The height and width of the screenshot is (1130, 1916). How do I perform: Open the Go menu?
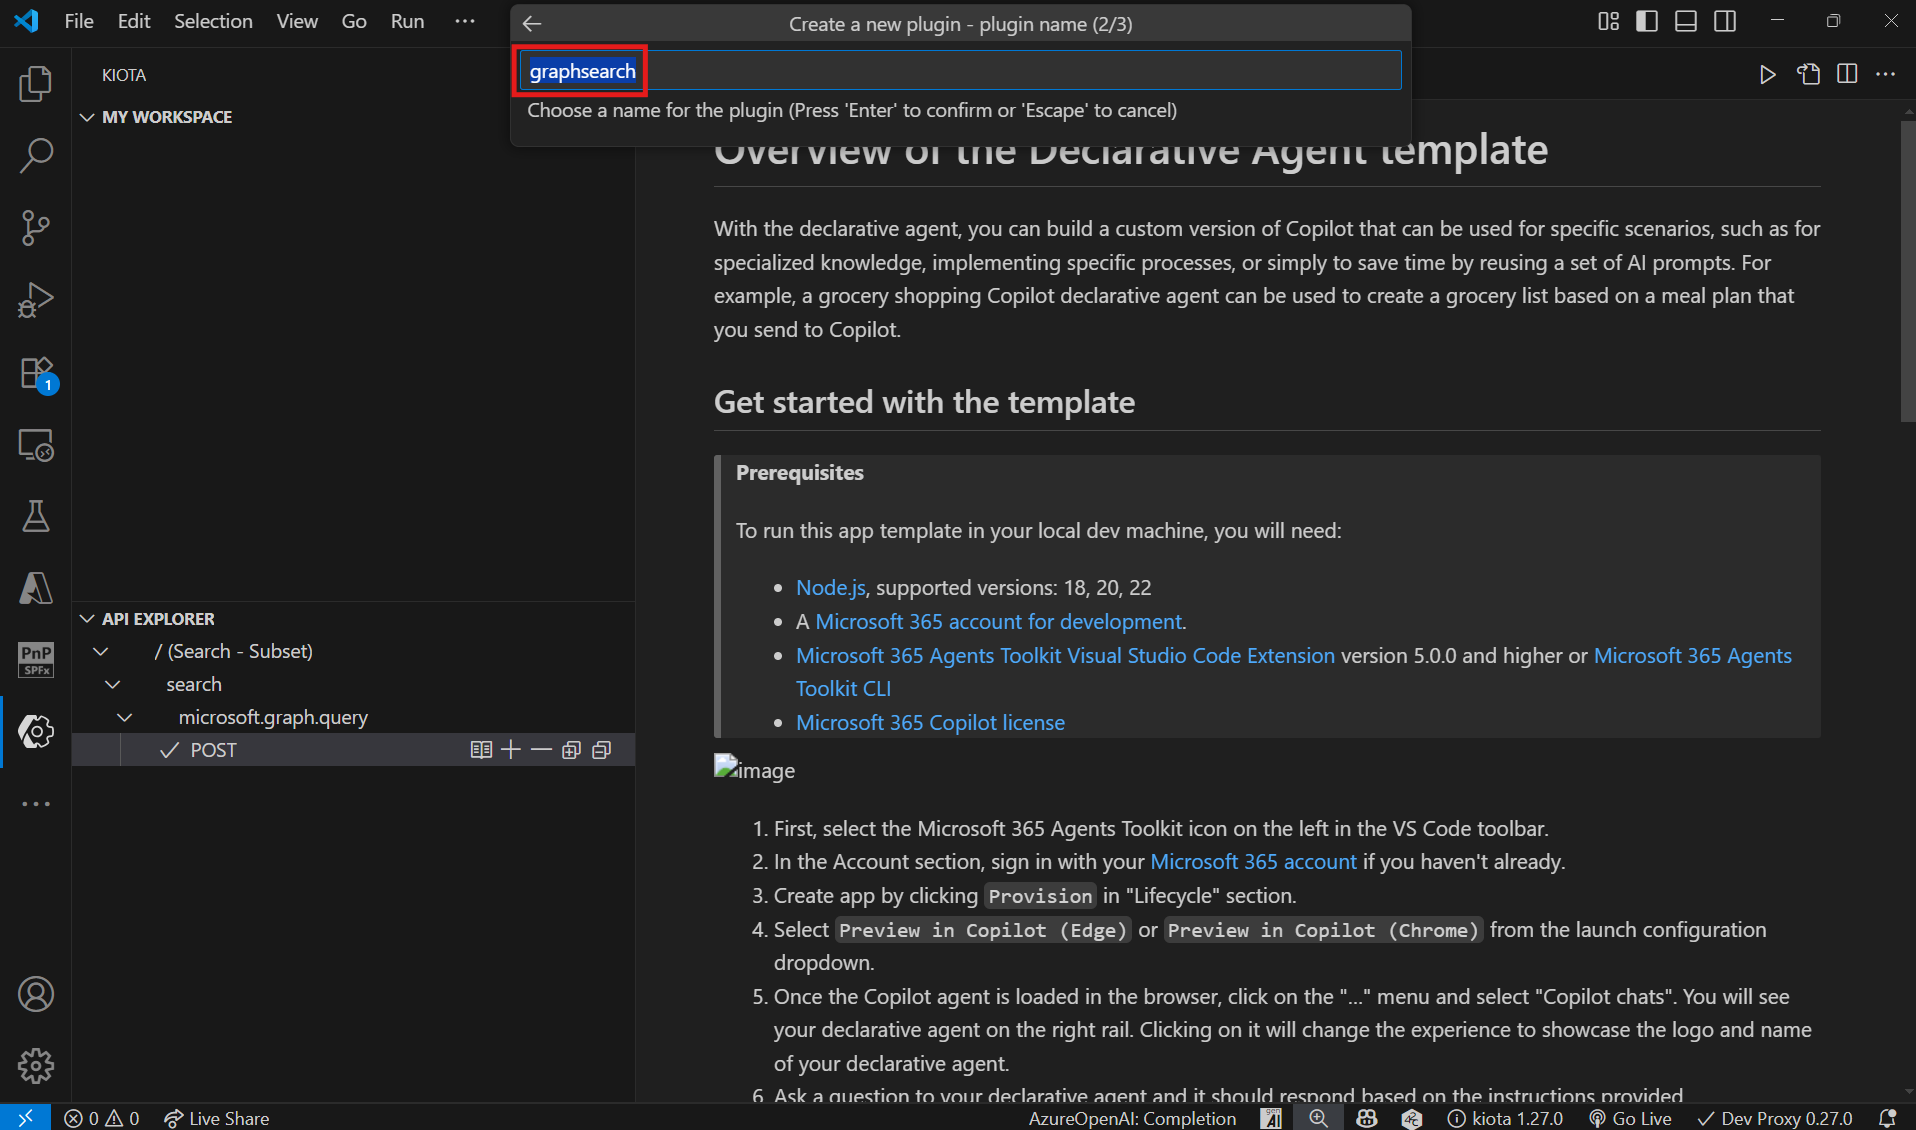[354, 21]
